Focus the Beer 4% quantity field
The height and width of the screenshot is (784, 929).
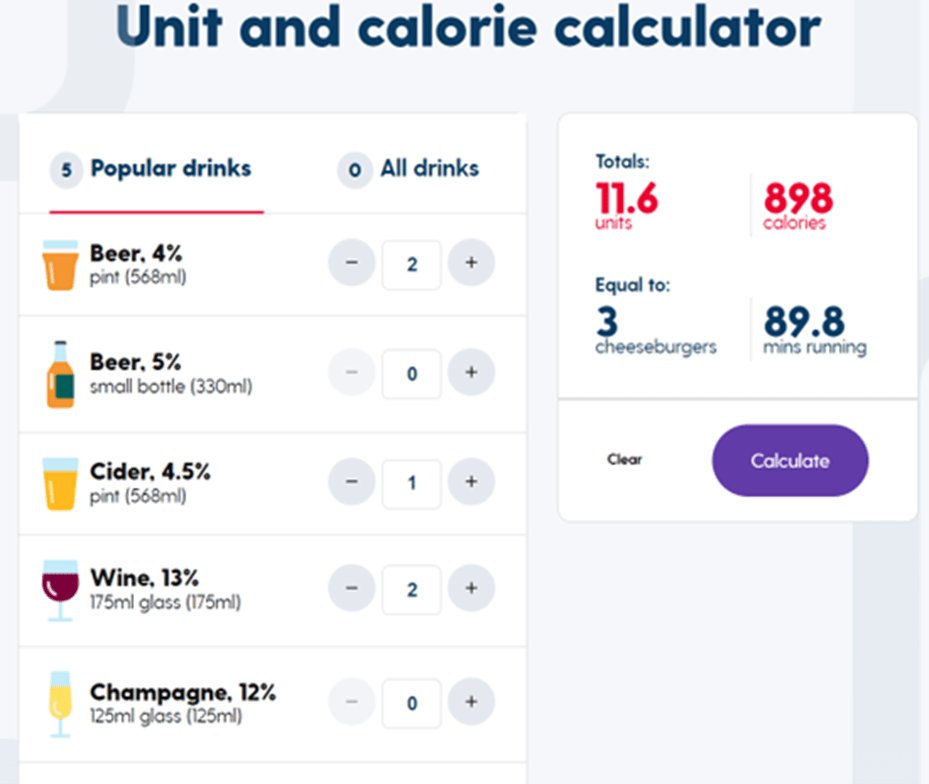tap(411, 264)
